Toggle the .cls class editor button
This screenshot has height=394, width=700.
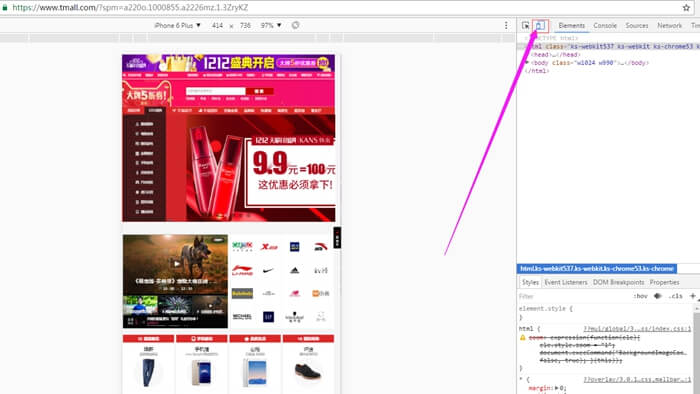click(x=676, y=296)
